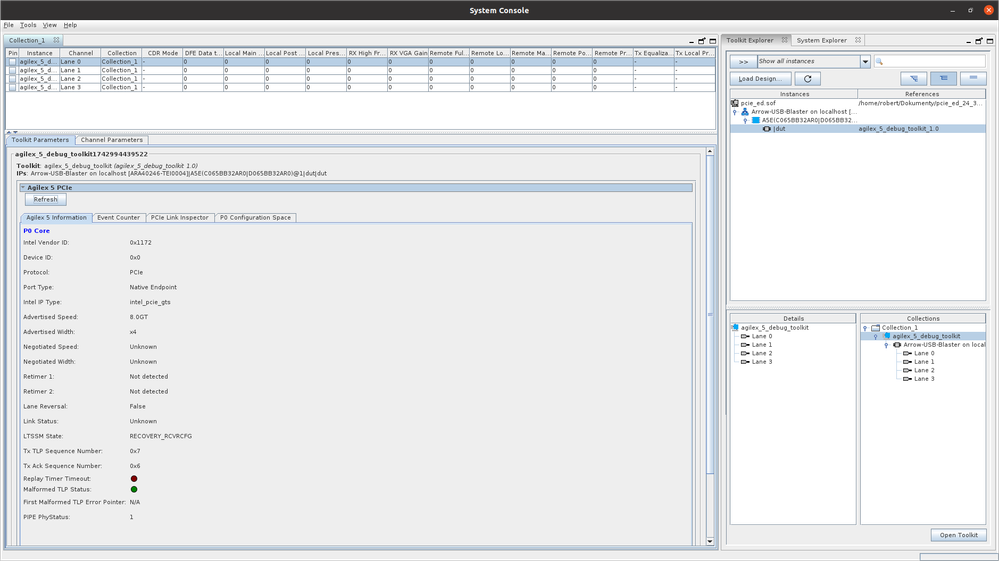Click the LTSSM State value RECOVERY_RCVRCFG

161,437
